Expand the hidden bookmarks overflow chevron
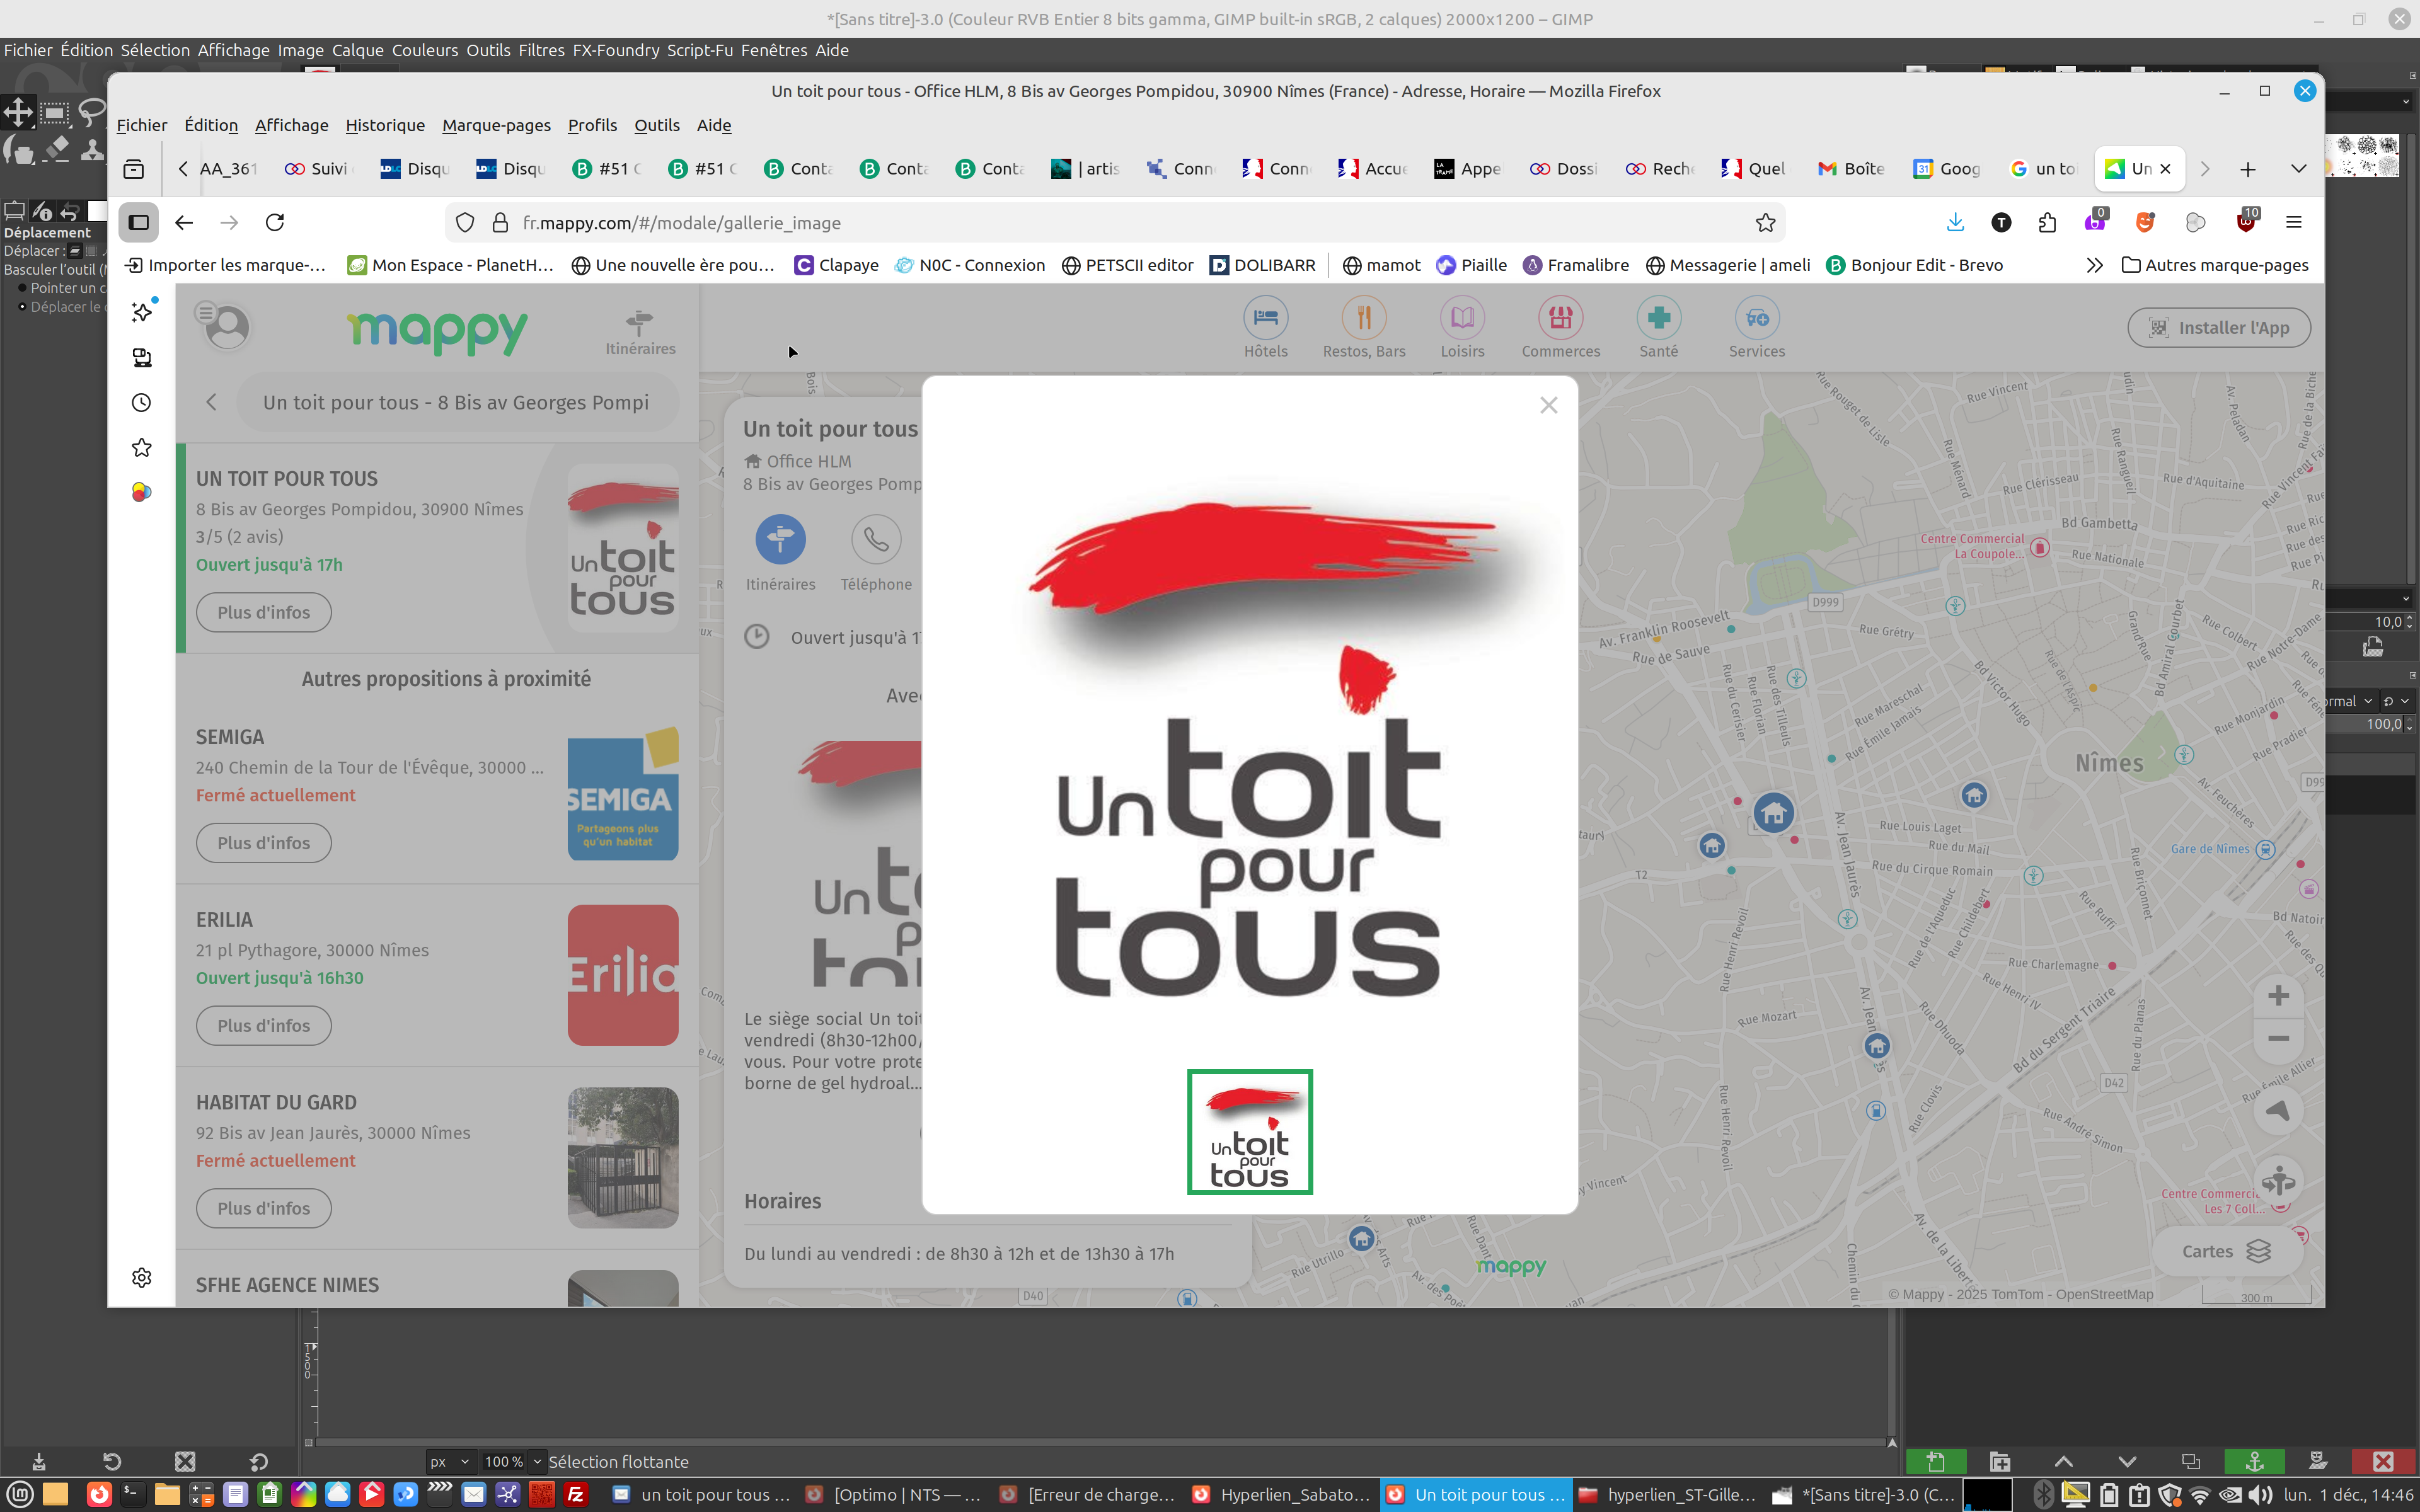 click(x=2094, y=265)
